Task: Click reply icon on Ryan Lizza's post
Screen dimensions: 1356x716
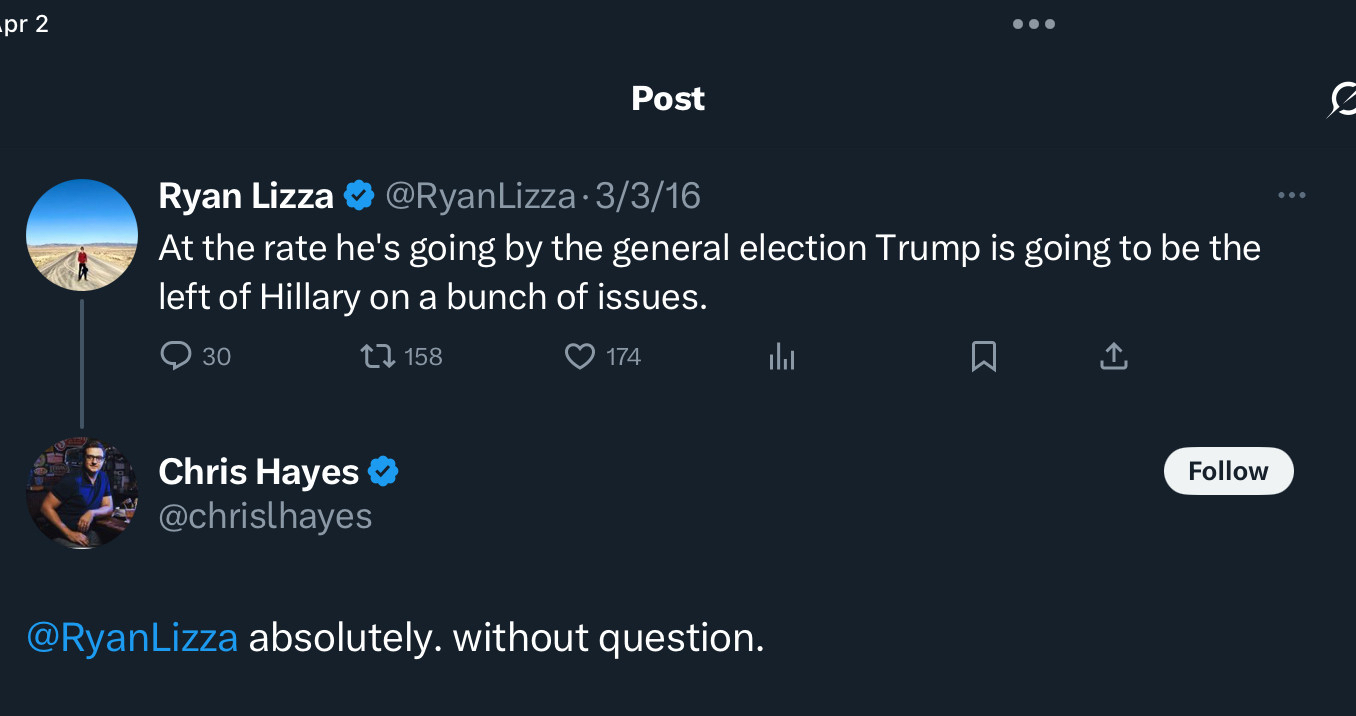Action: tap(176, 357)
